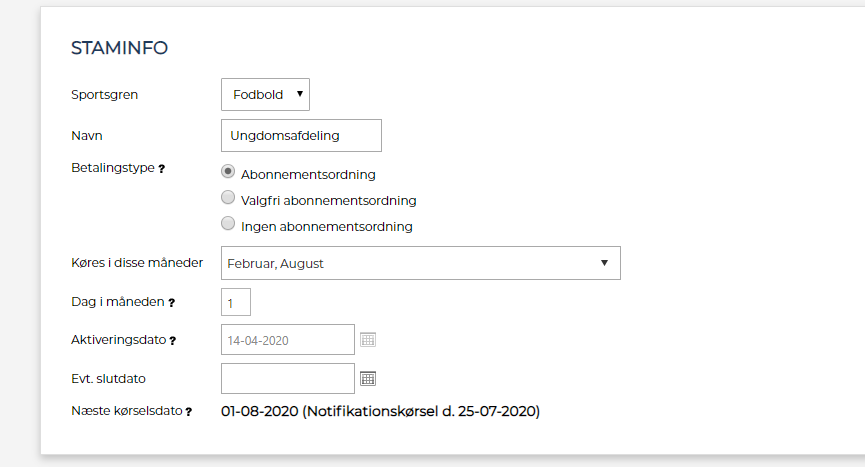The image size is (865, 467).
Task: Expand the months dropdown showing Februar, August
Action: click(420, 263)
